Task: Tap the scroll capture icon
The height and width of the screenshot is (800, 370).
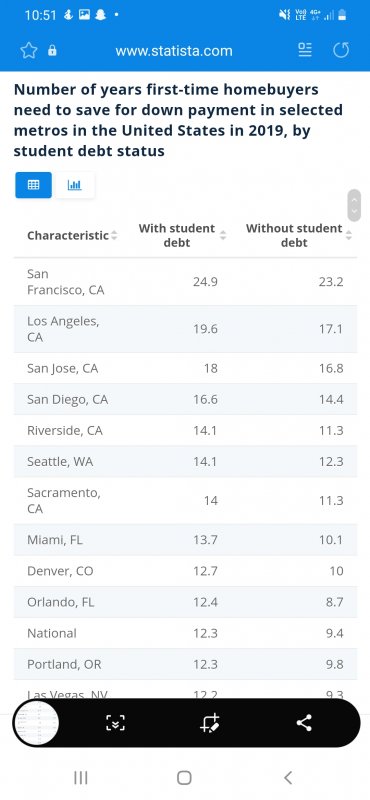Action: point(115,722)
